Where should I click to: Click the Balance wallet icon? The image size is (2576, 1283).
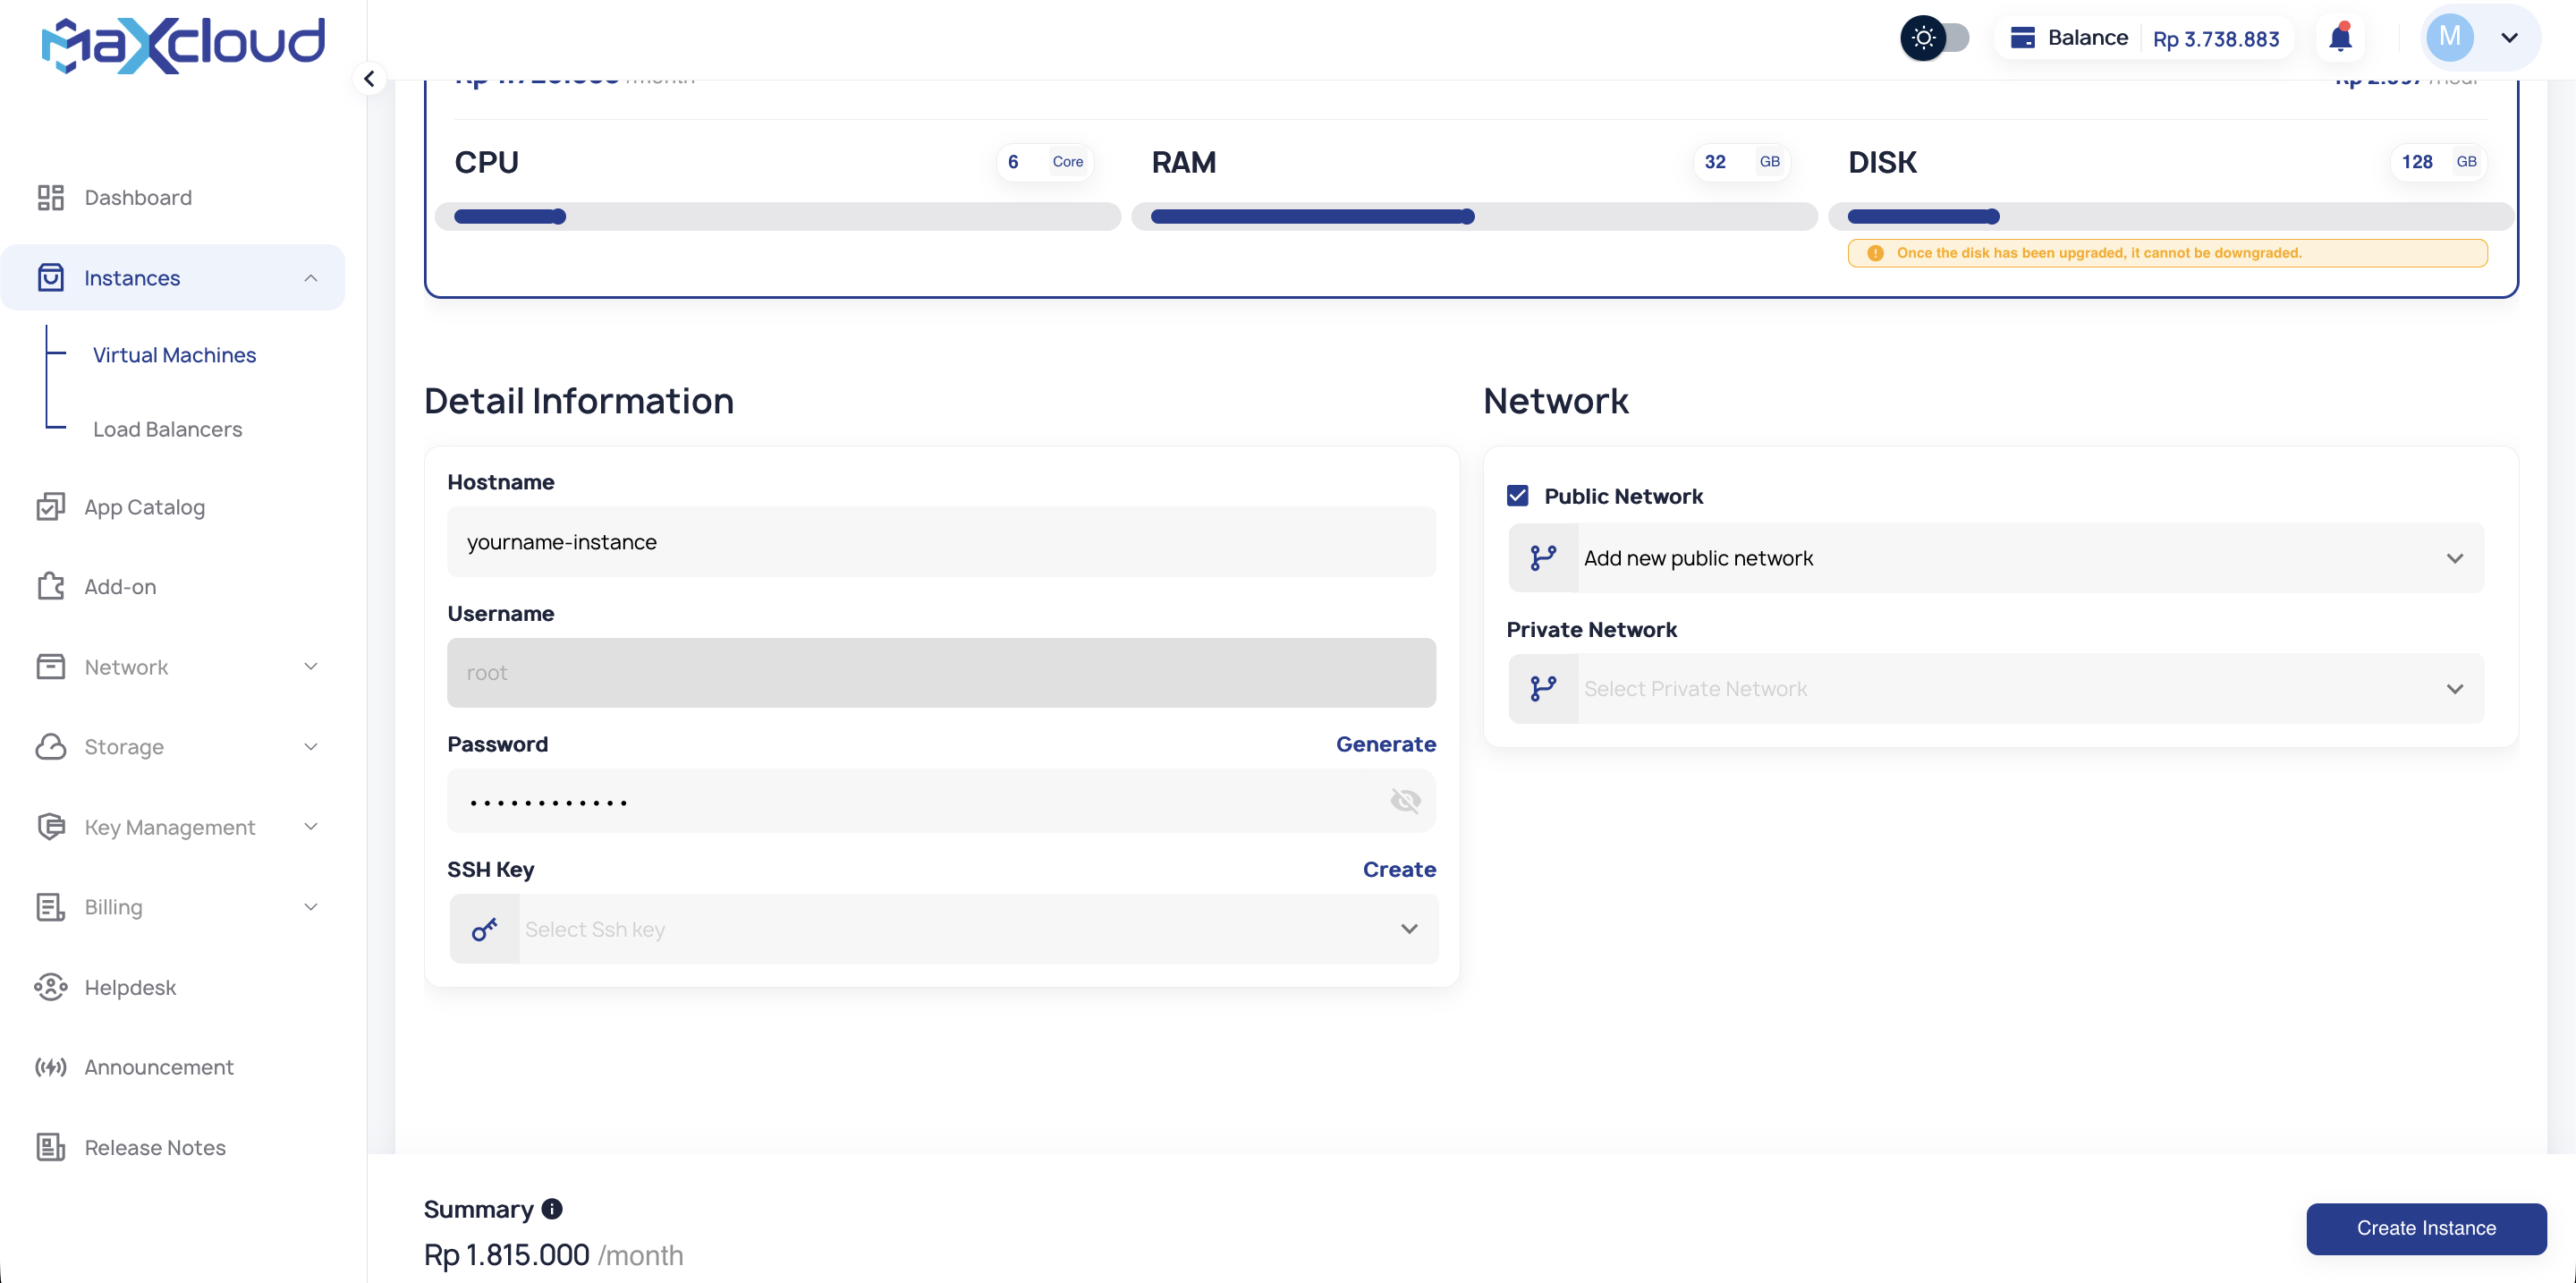click(x=2022, y=38)
